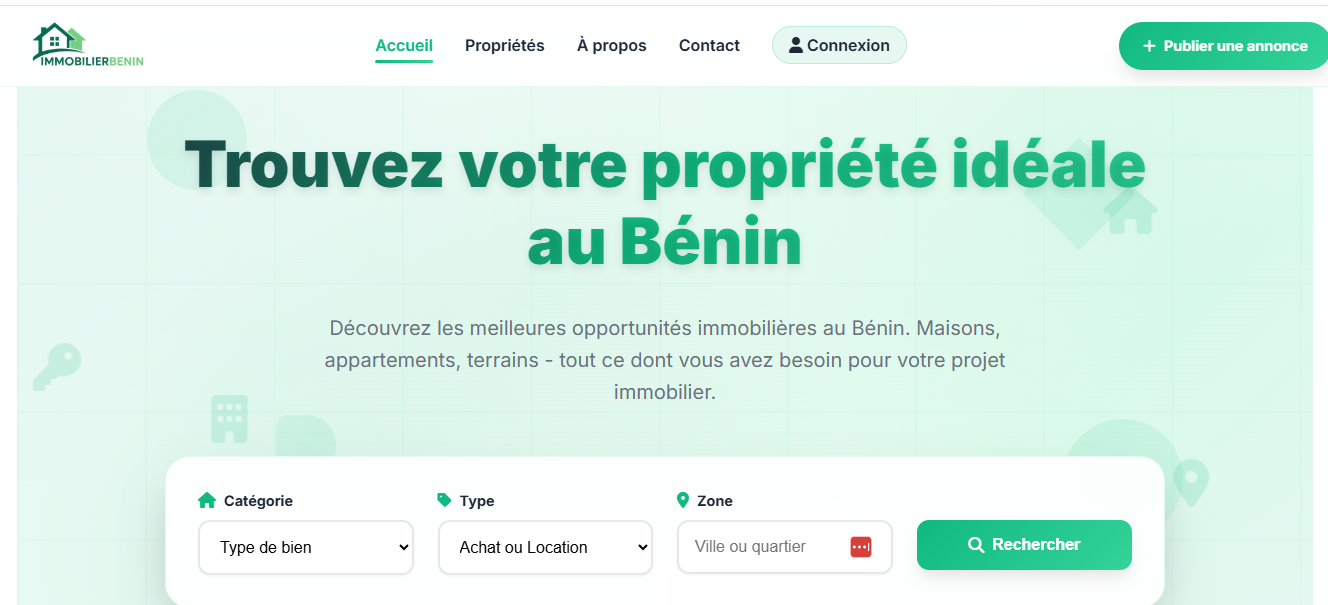Click the red password manager icon in Zone field

861,547
